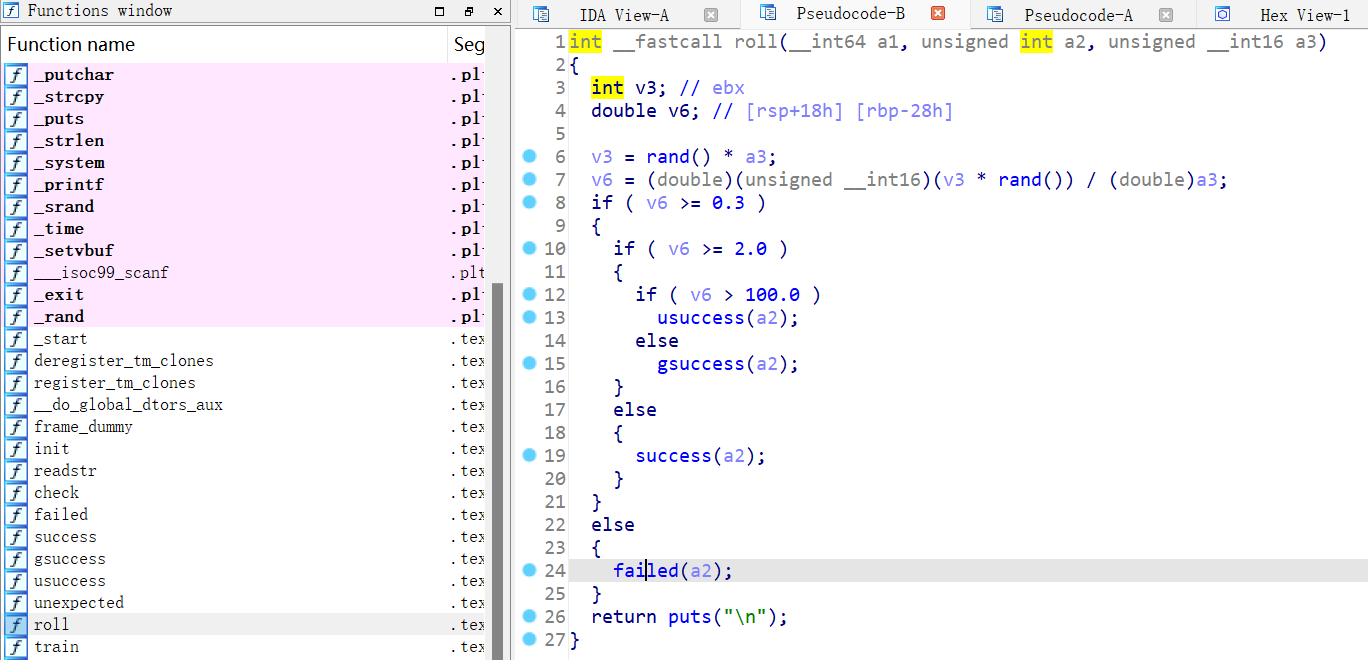Toggle breakpoint dot on line 19
Viewport: 1368px width, 660px height.
(x=529, y=455)
